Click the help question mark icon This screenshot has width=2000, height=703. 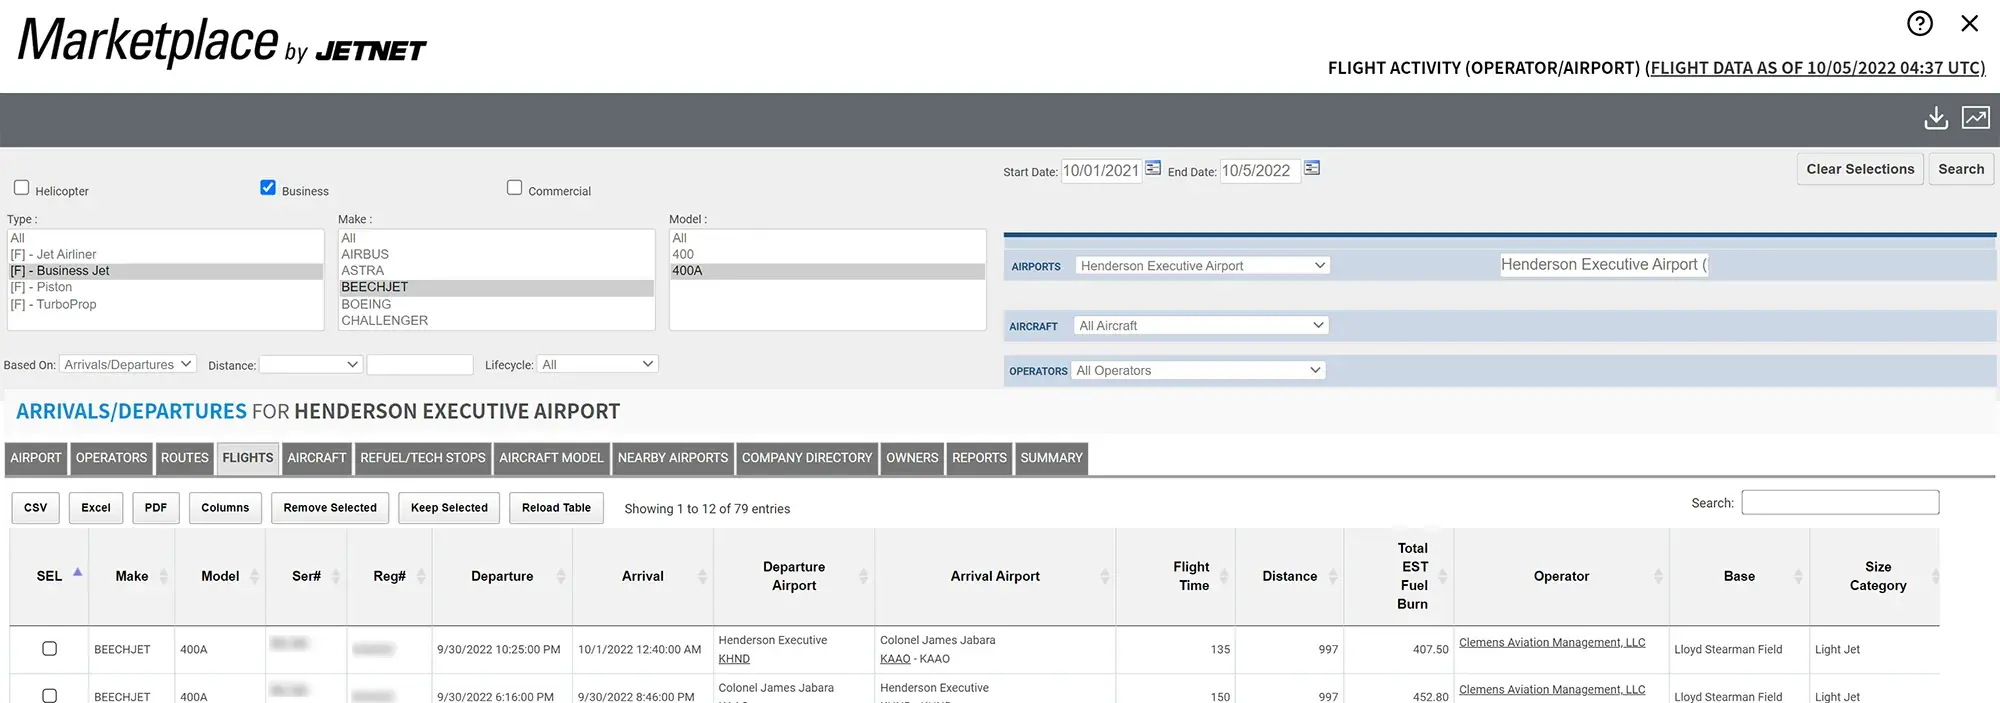(x=1919, y=23)
